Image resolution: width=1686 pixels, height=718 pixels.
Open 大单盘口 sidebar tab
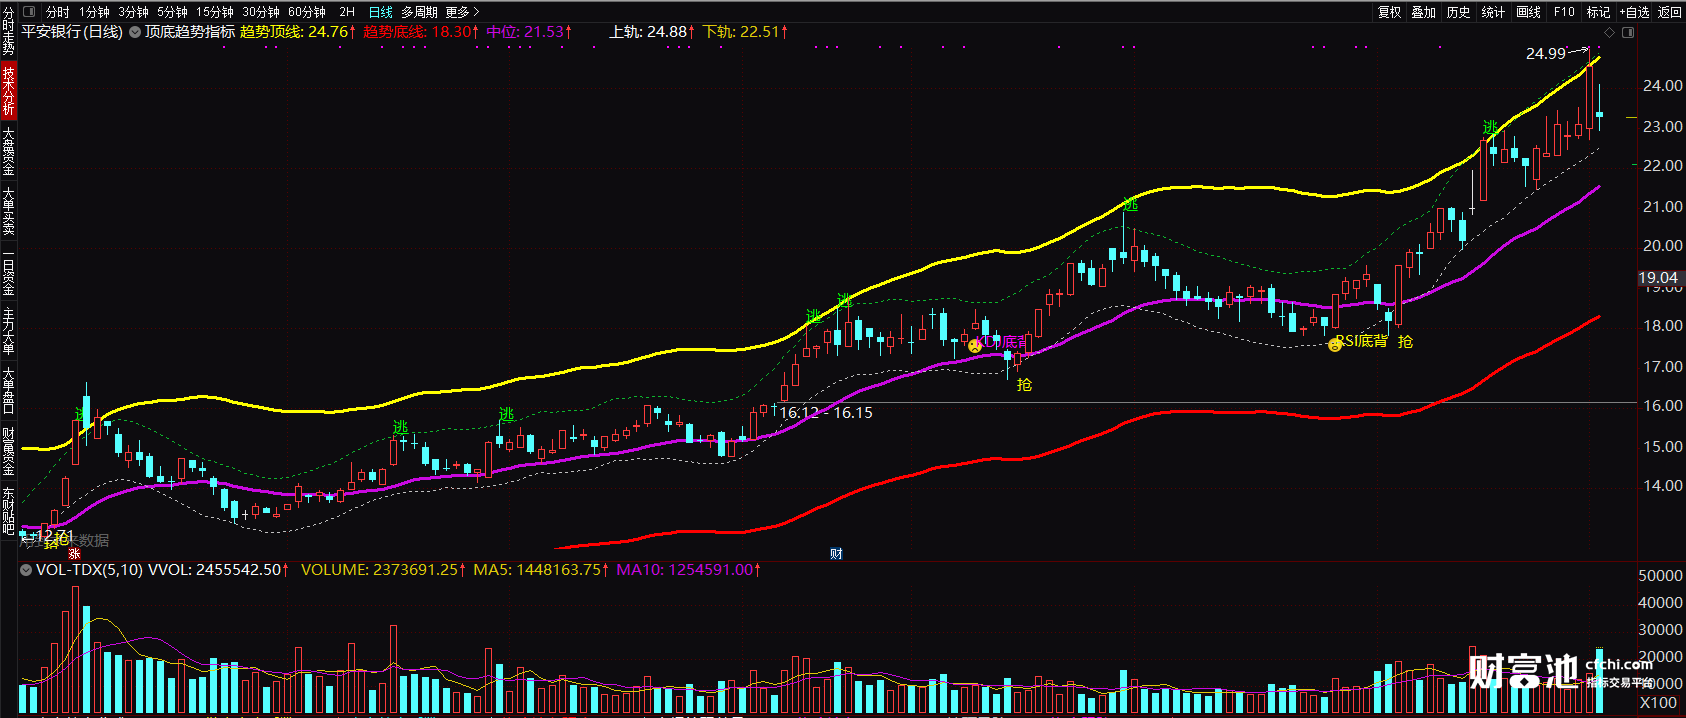coord(8,391)
